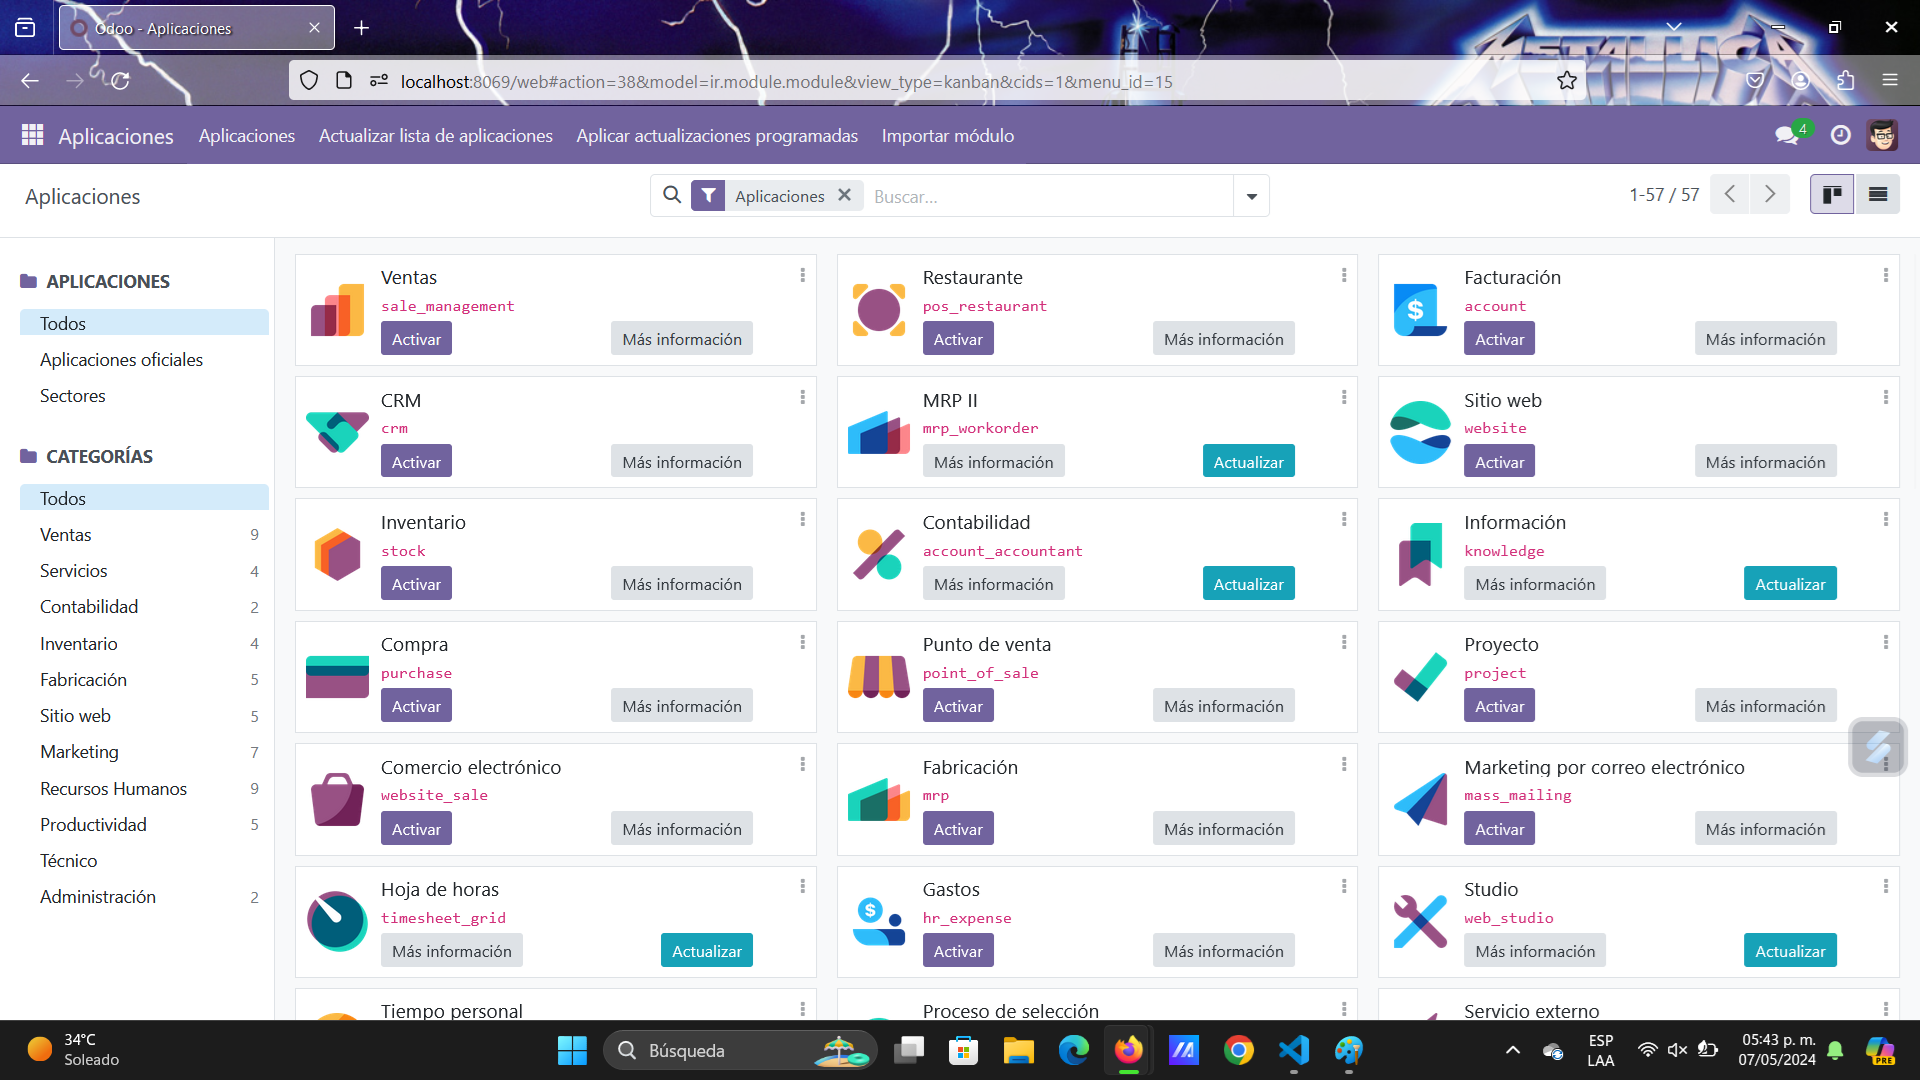The height and width of the screenshot is (1080, 1920).
Task: Open the MRP II card options menu
Action: [1344, 397]
